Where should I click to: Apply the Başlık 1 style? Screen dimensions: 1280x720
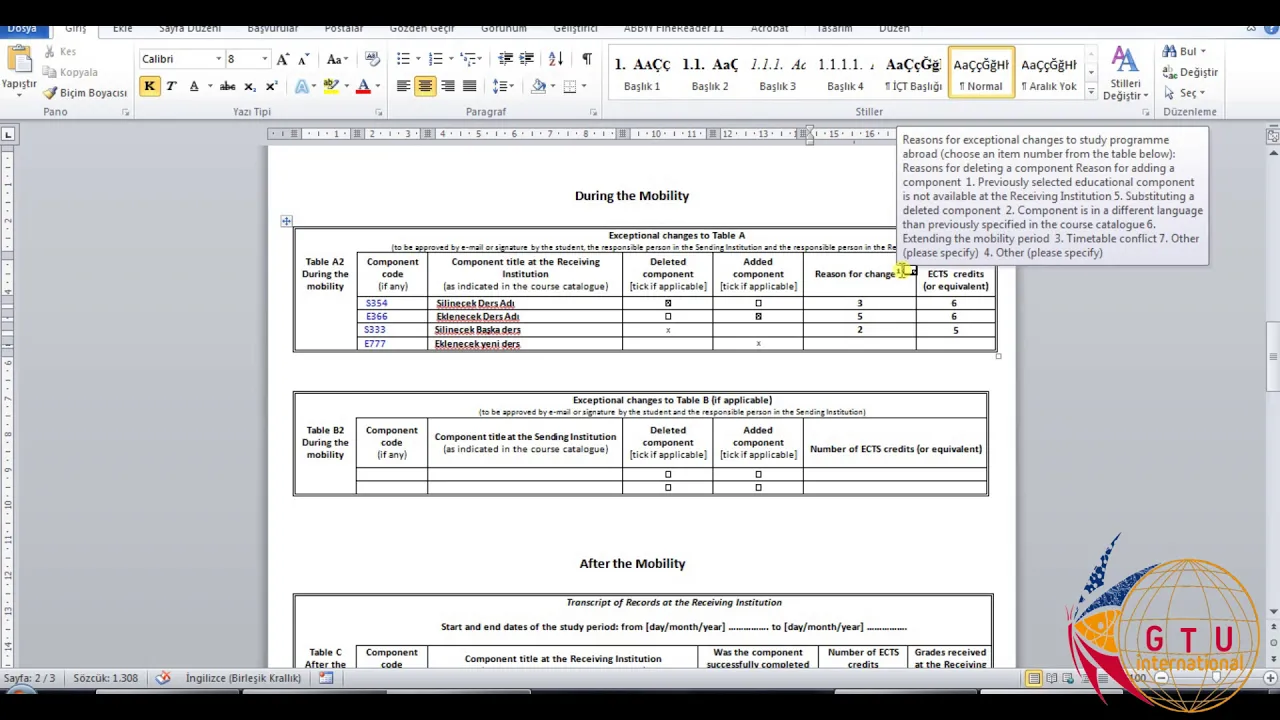[x=642, y=74]
